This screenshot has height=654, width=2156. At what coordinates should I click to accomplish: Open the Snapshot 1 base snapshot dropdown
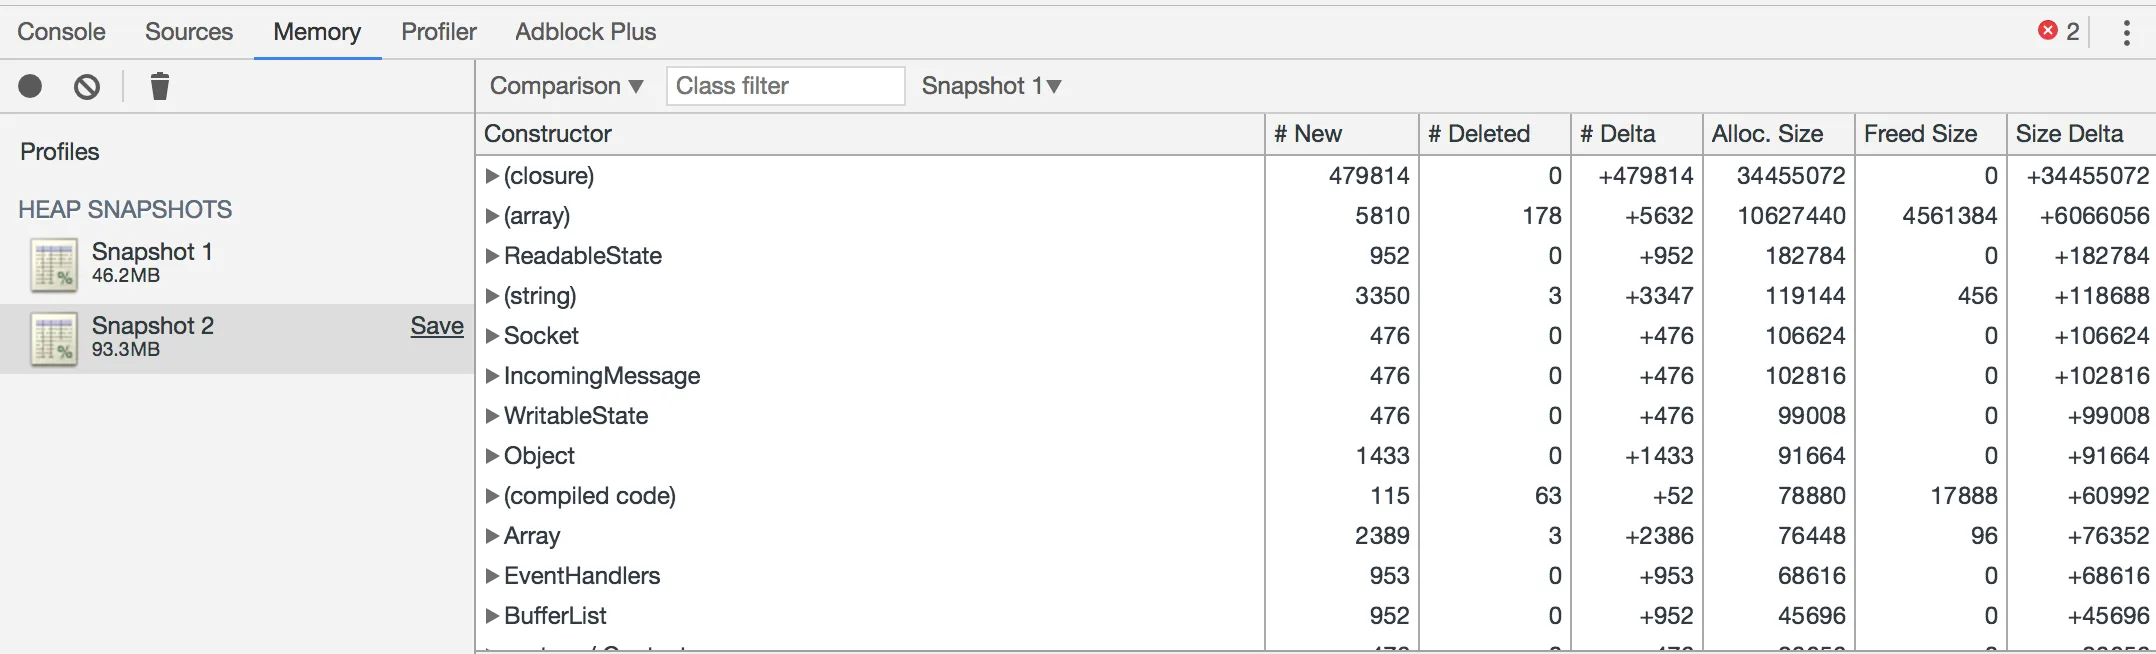point(991,86)
